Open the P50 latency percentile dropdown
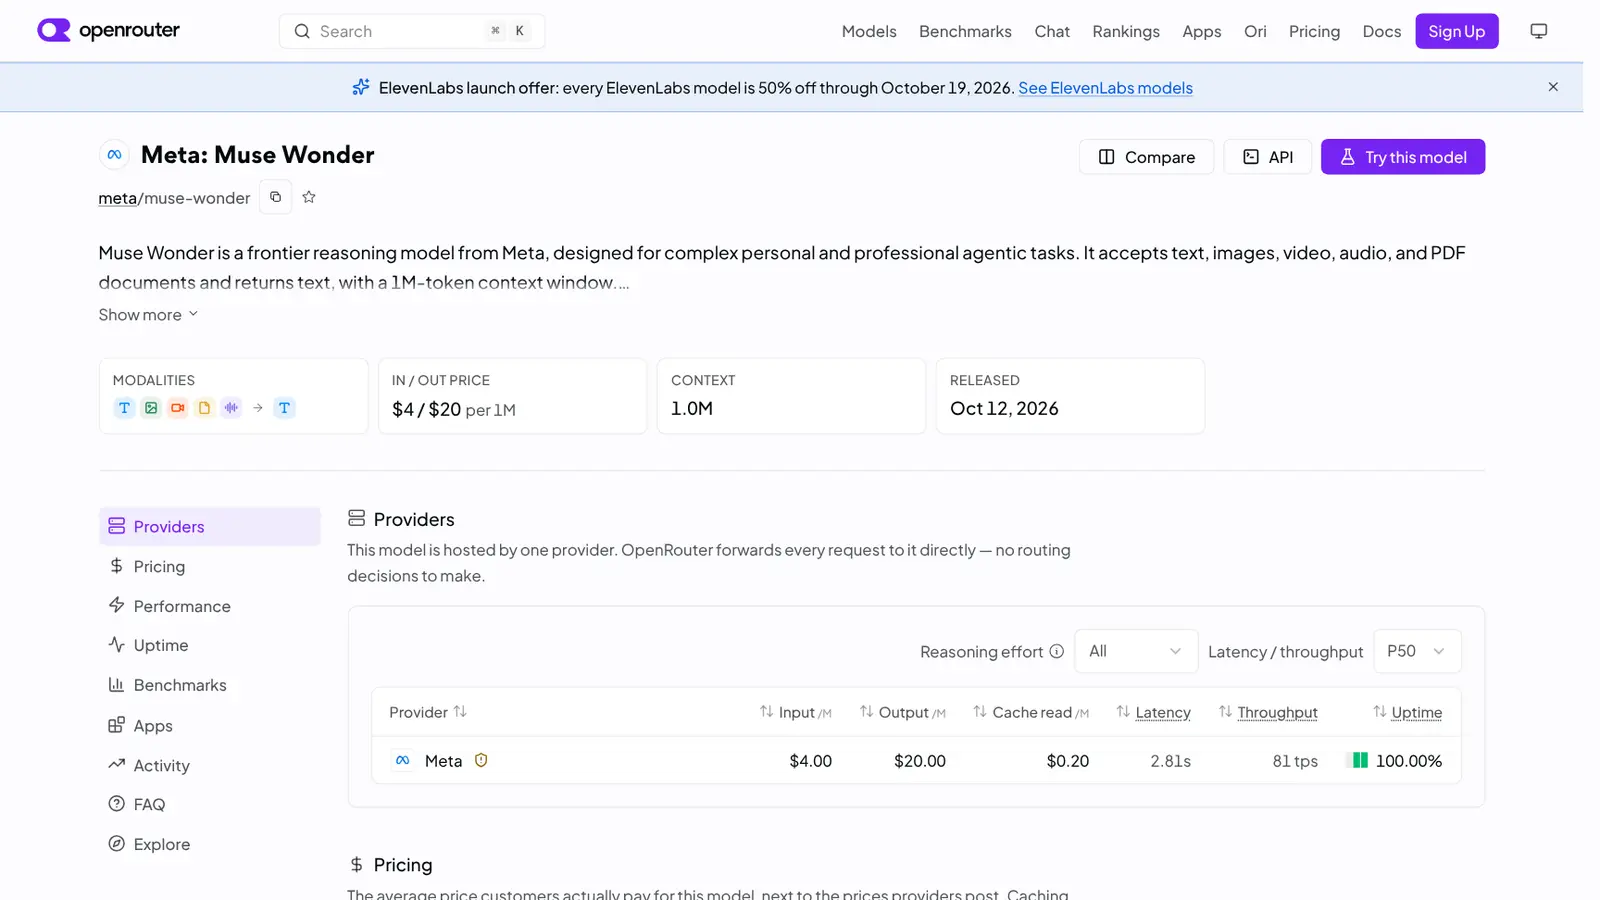This screenshot has width=1600, height=900. pyautogui.click(x=1417, y=651)
